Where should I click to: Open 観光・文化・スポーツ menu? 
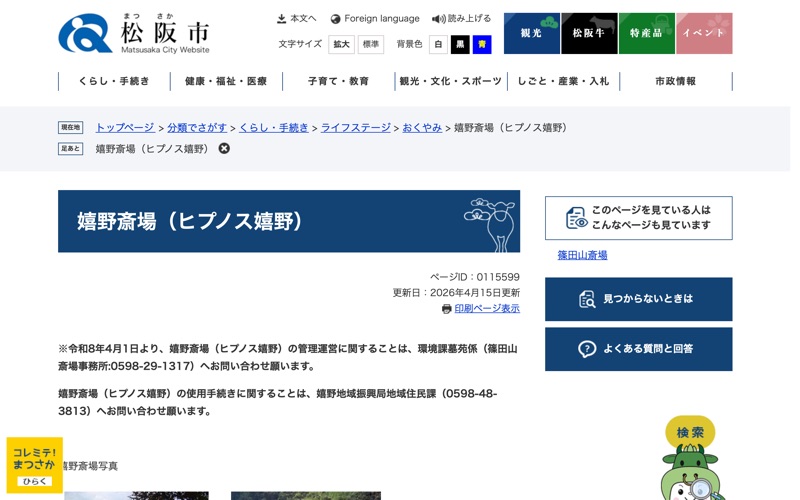click(x=451, y=81)
